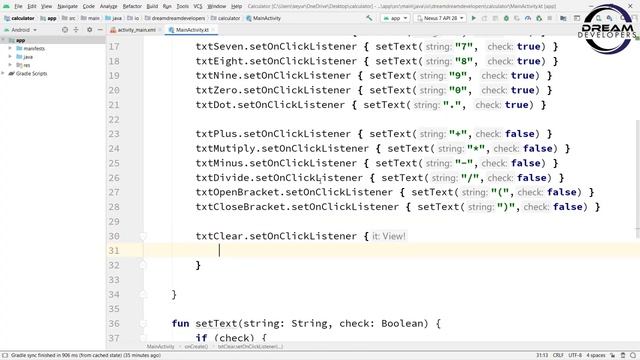Click the MainActivity breadcrumb below editor
The image size is (640, 360).
tap(160, 347)
